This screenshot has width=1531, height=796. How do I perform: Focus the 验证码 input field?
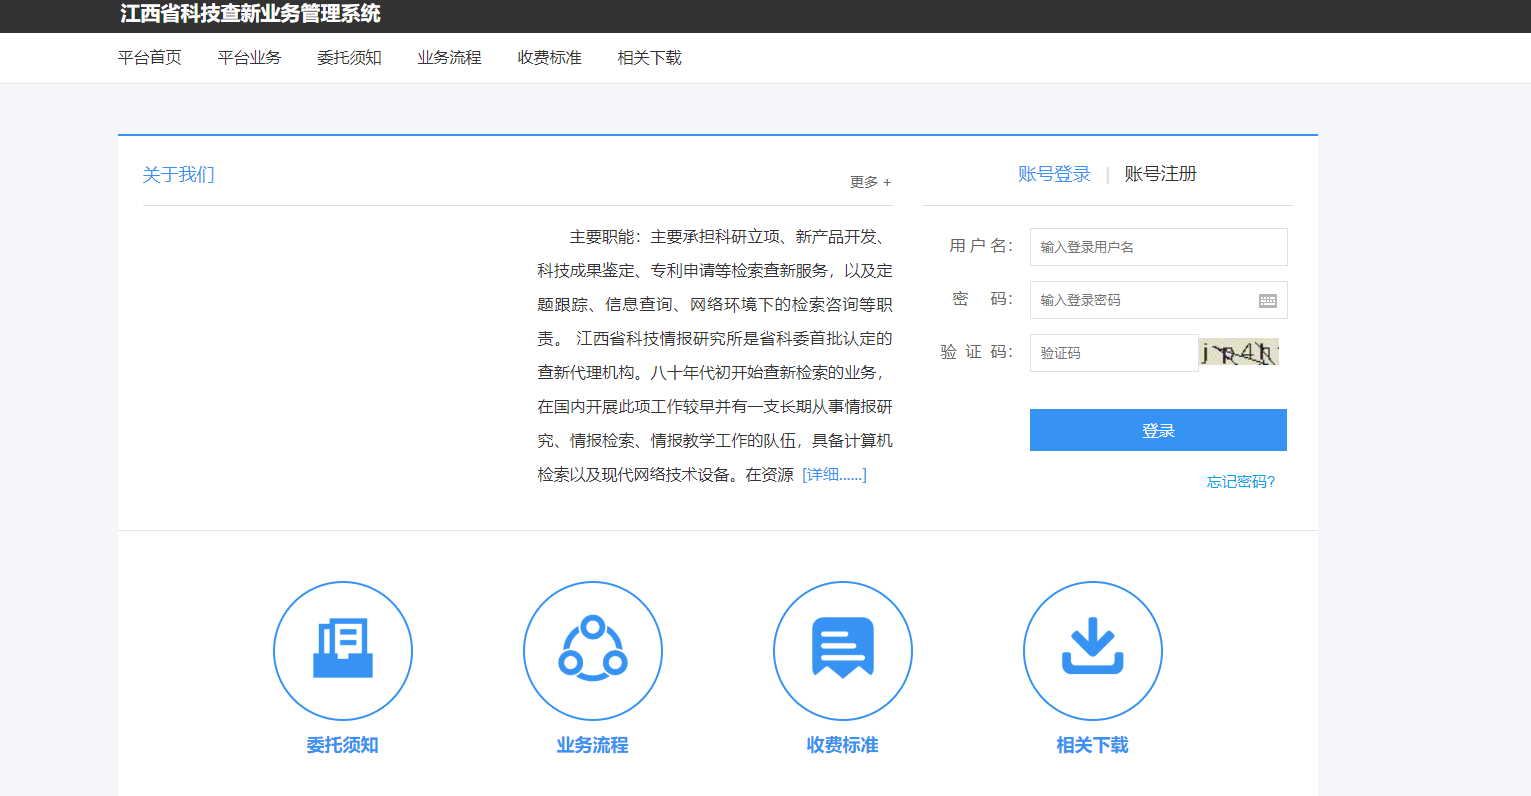[1114, 353]
